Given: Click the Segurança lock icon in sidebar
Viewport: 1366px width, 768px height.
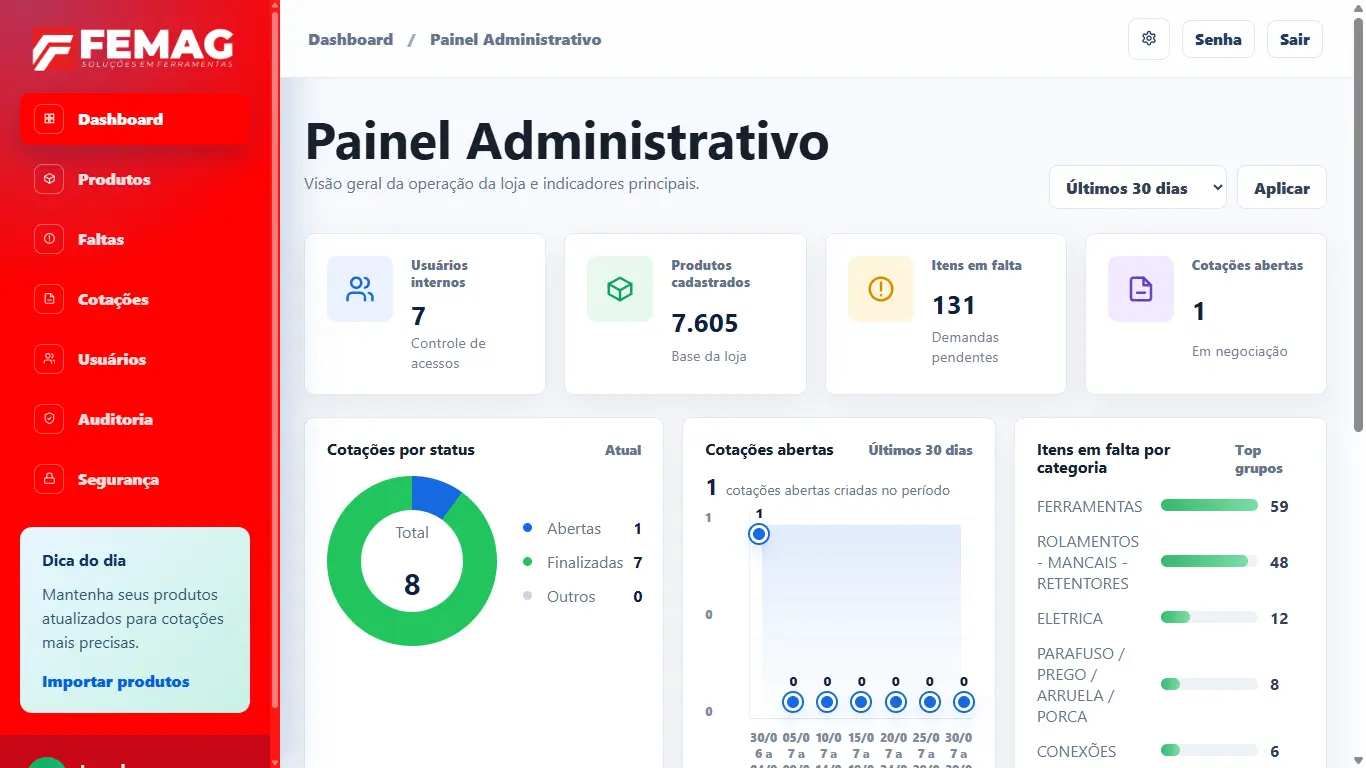Looking at the screenshot, I should coord(49,479).
